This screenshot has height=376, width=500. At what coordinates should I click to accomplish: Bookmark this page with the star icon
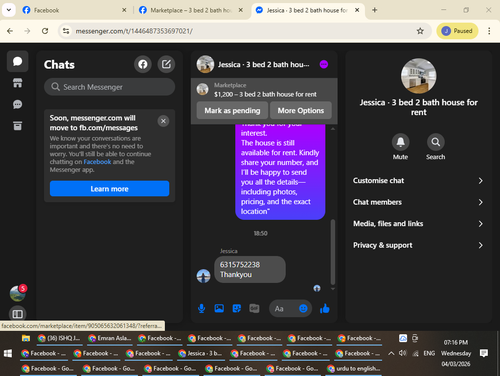[420, 31]
